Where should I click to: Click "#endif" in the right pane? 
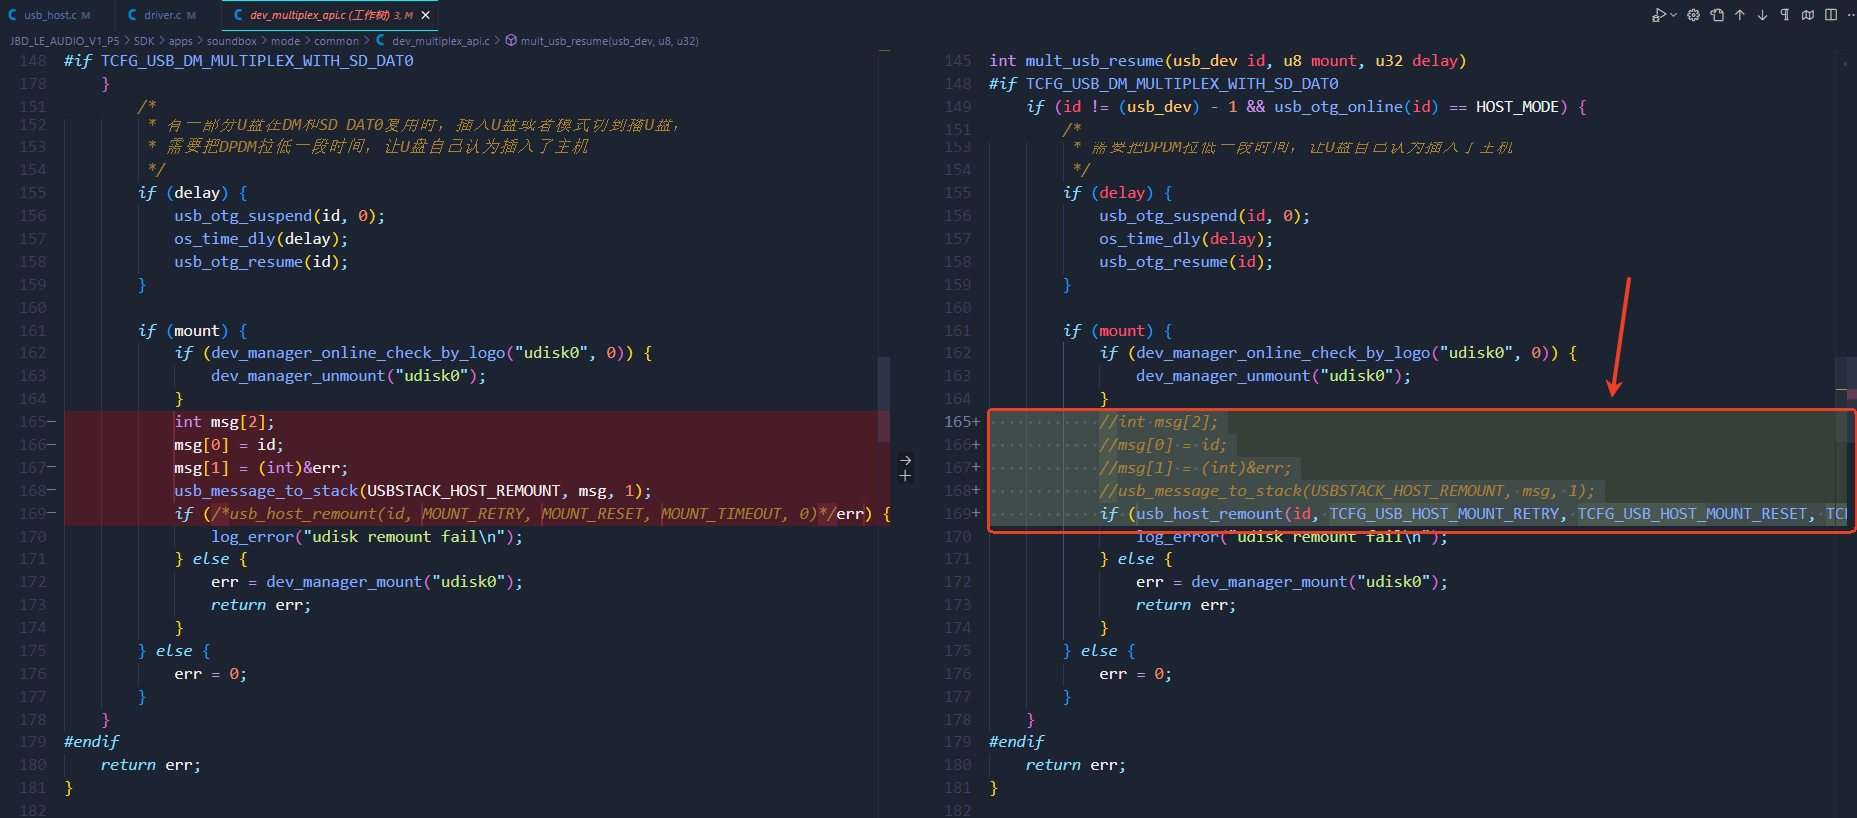(1016, 742)
